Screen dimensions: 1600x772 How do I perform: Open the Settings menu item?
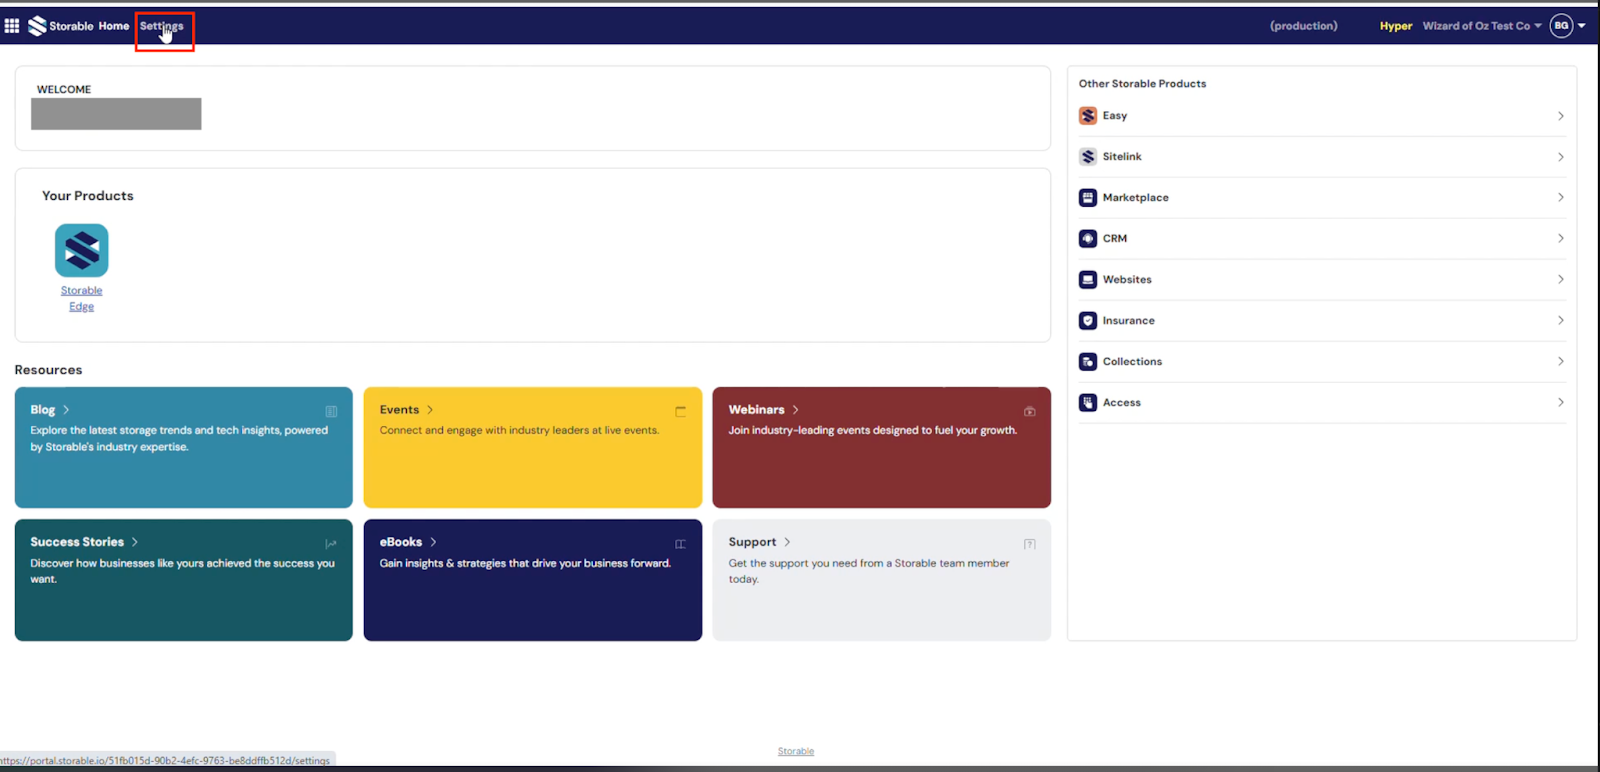coord(161,26)
